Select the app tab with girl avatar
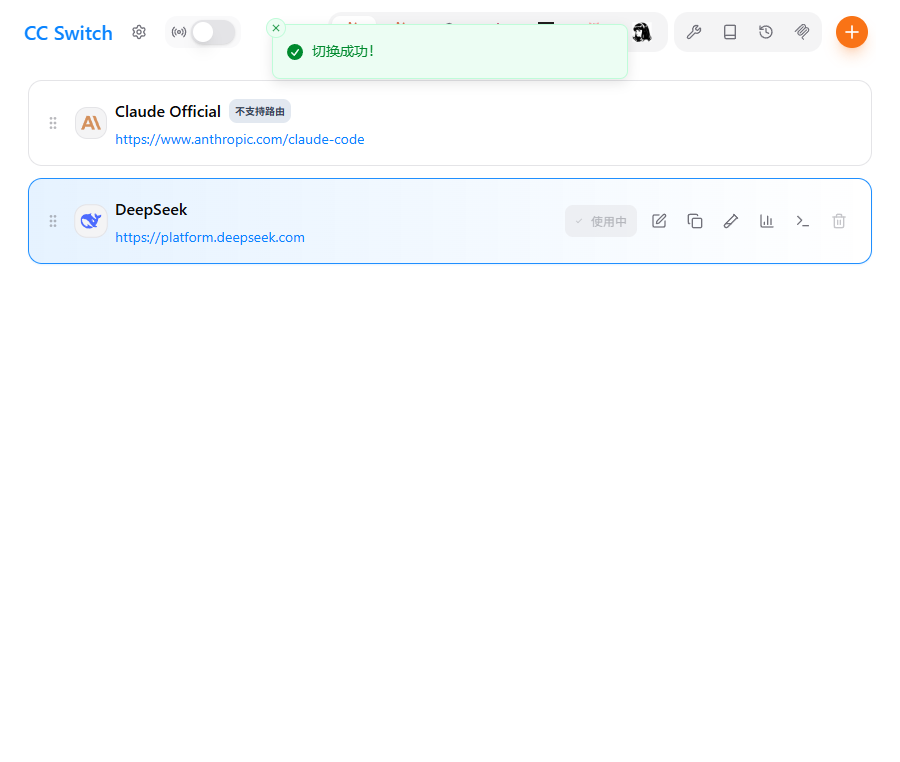This screenshot has height=762, width=900. pos(642,32)
